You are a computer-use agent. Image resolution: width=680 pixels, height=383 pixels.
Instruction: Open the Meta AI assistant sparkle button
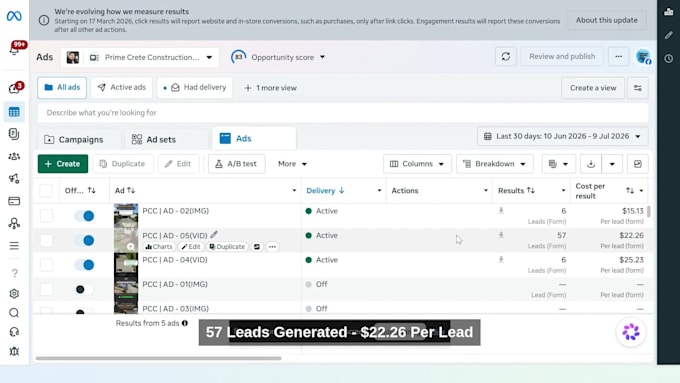pos(631,332)
